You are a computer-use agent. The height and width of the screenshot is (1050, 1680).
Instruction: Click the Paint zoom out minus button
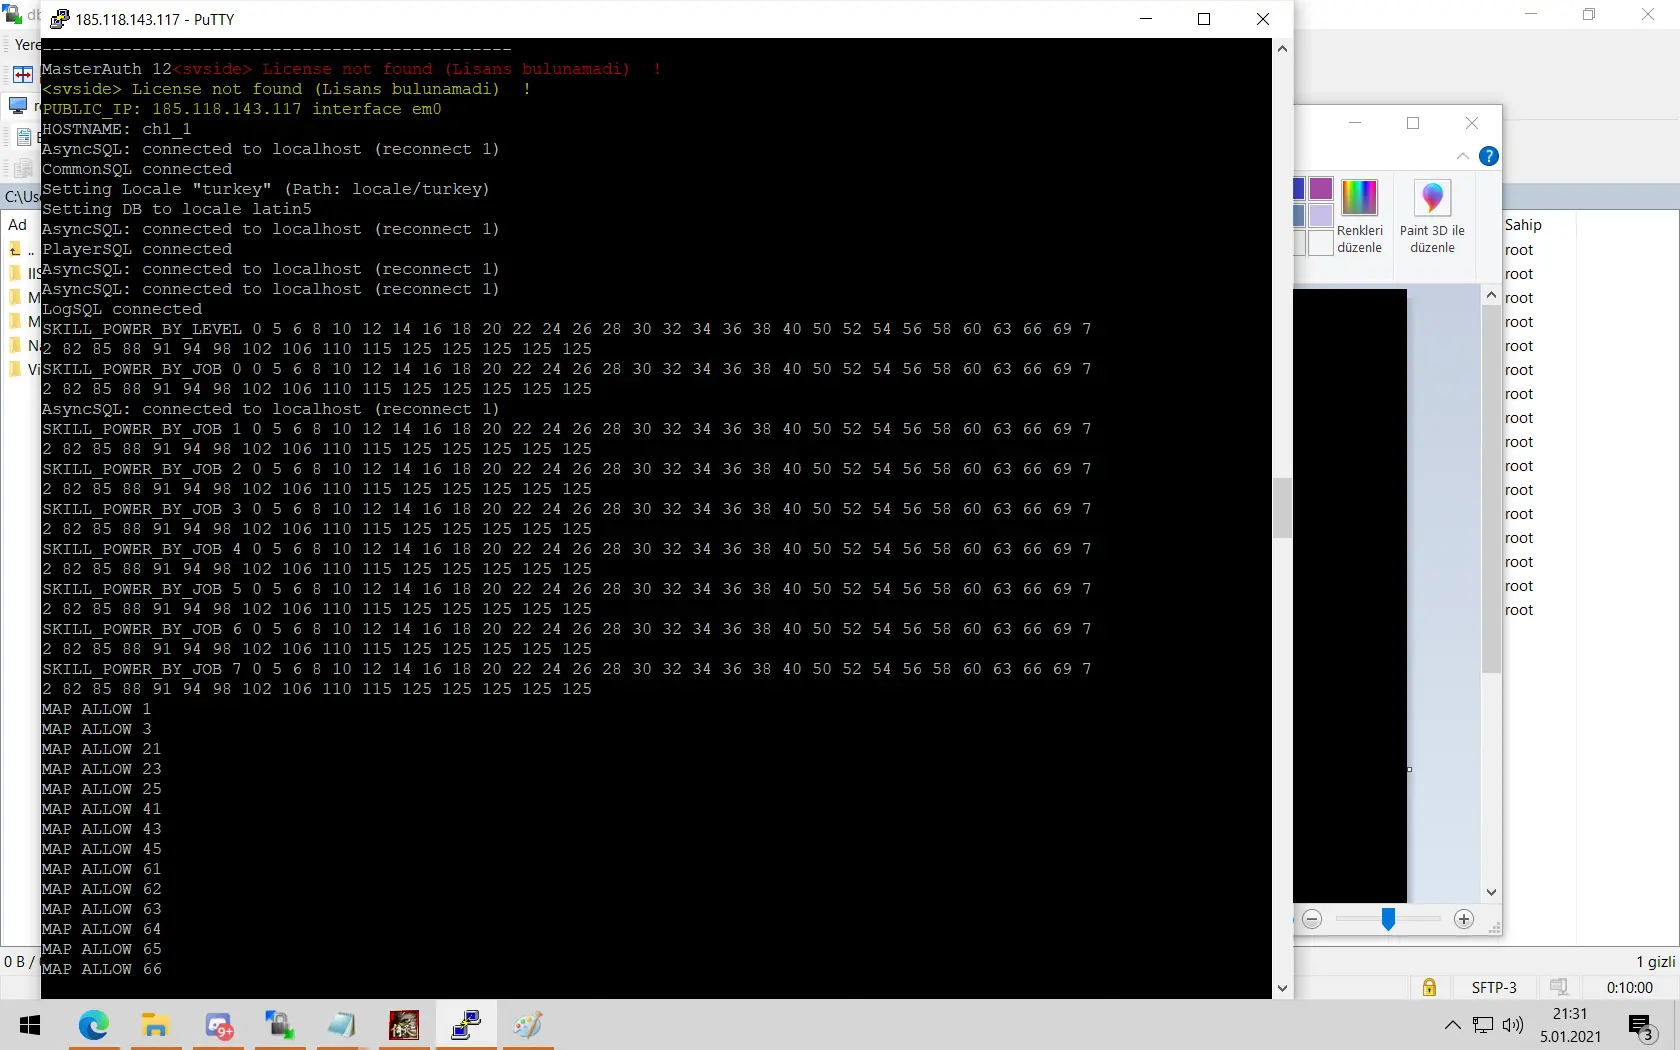click(x=1312, y=919)
